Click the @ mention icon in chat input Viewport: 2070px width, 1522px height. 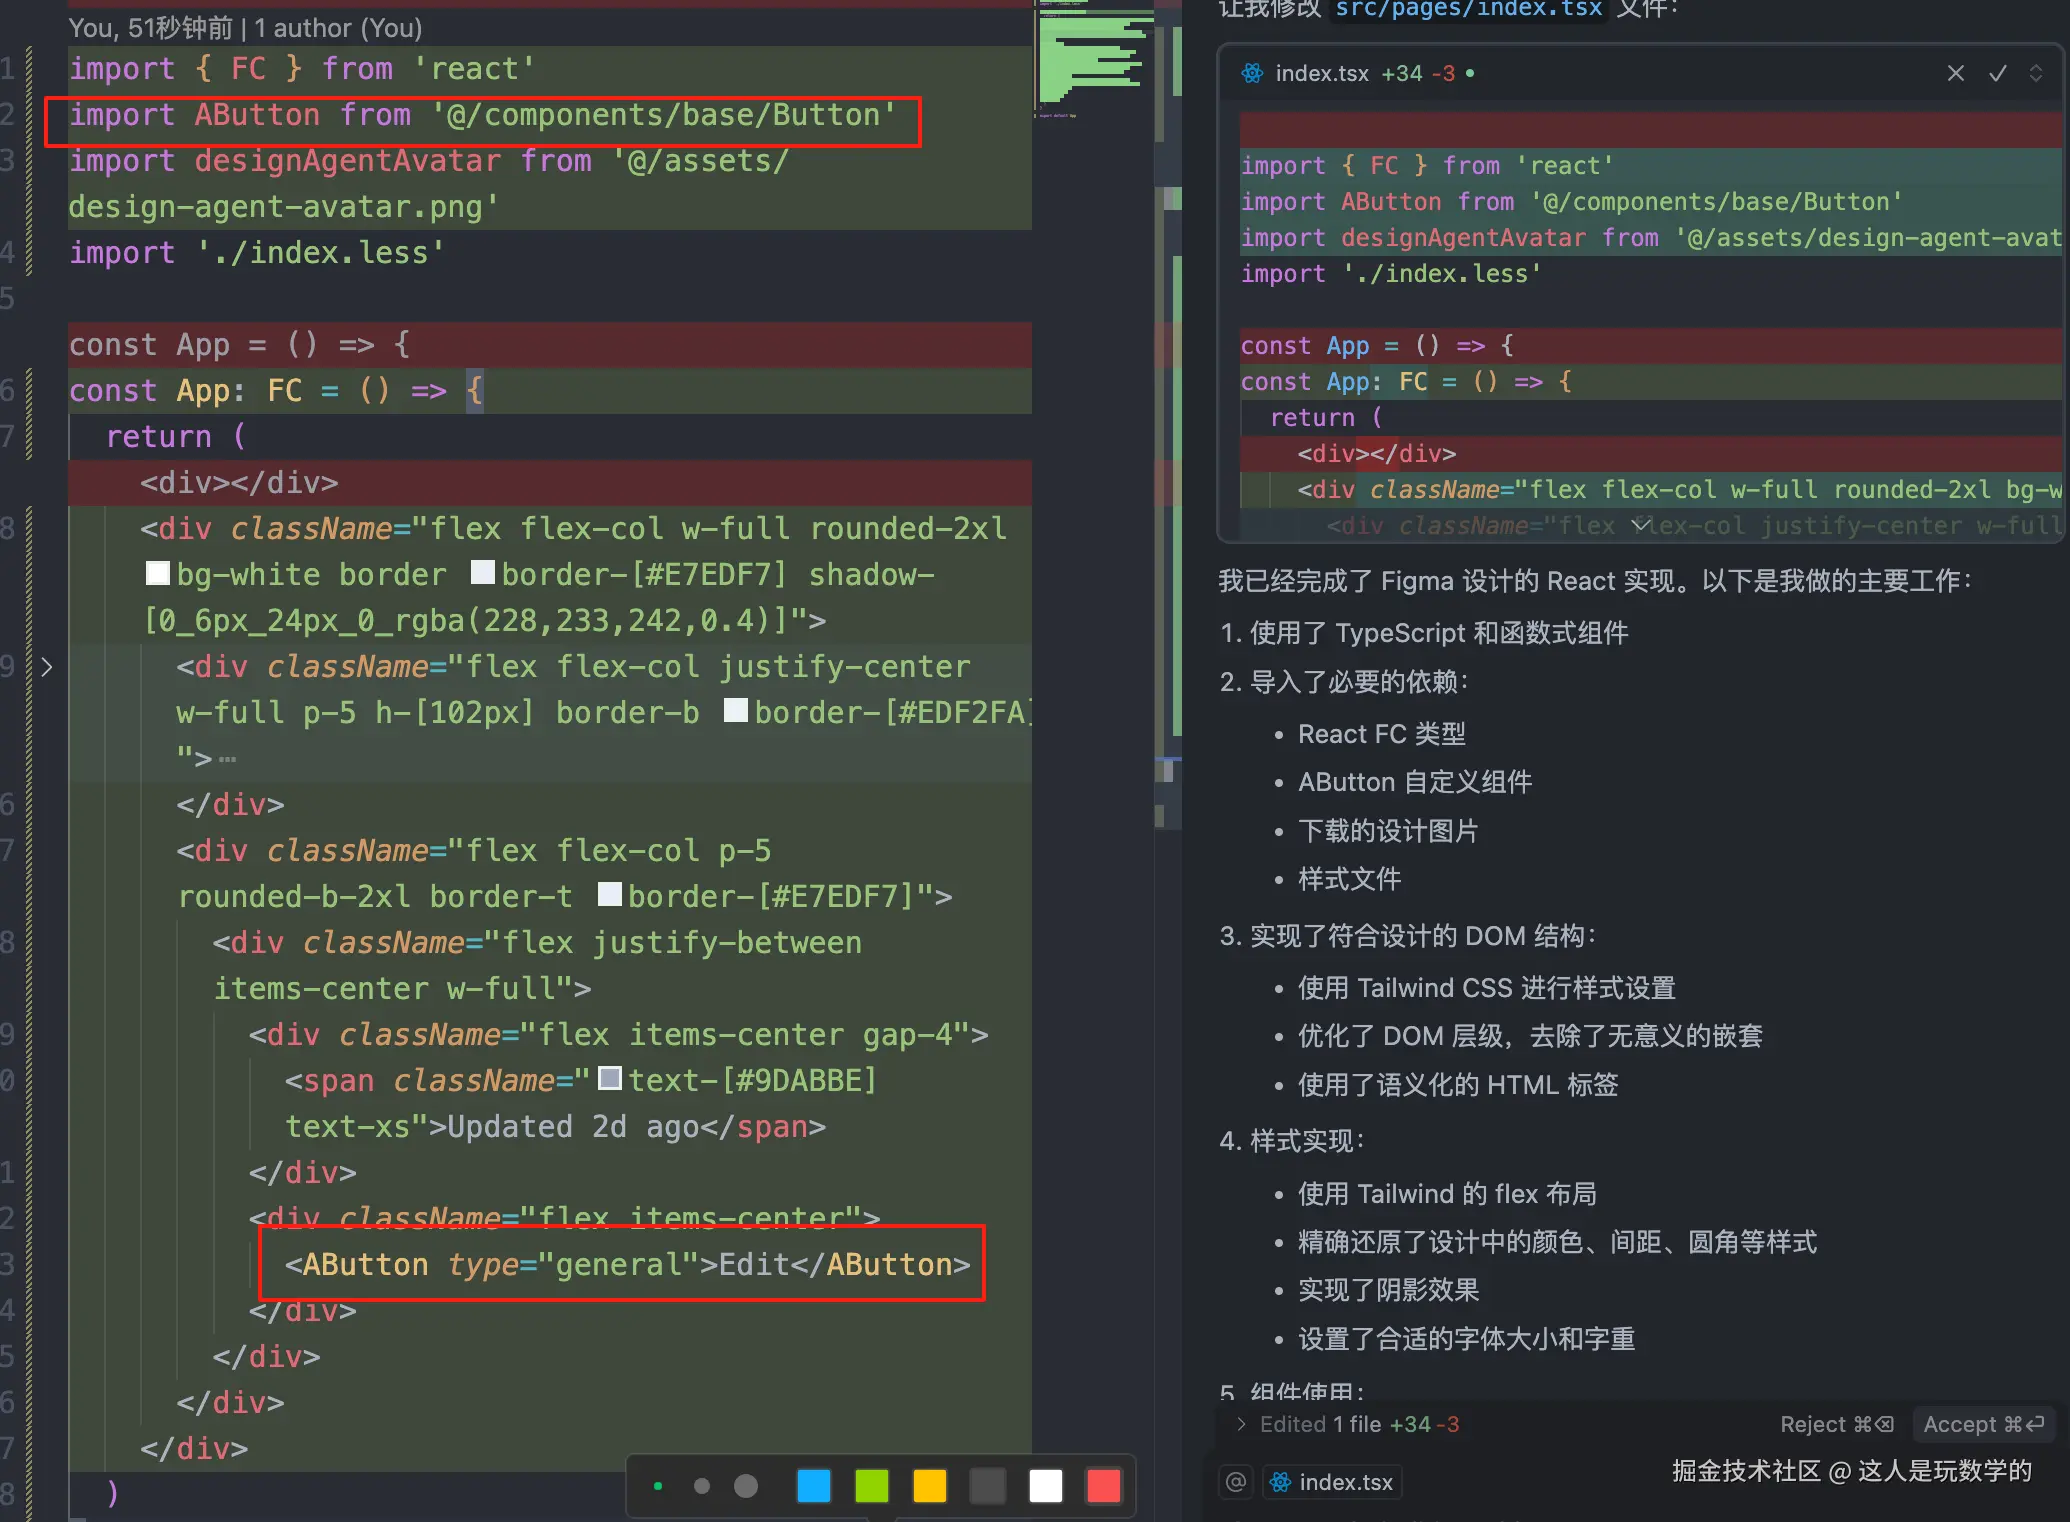1236,1481
